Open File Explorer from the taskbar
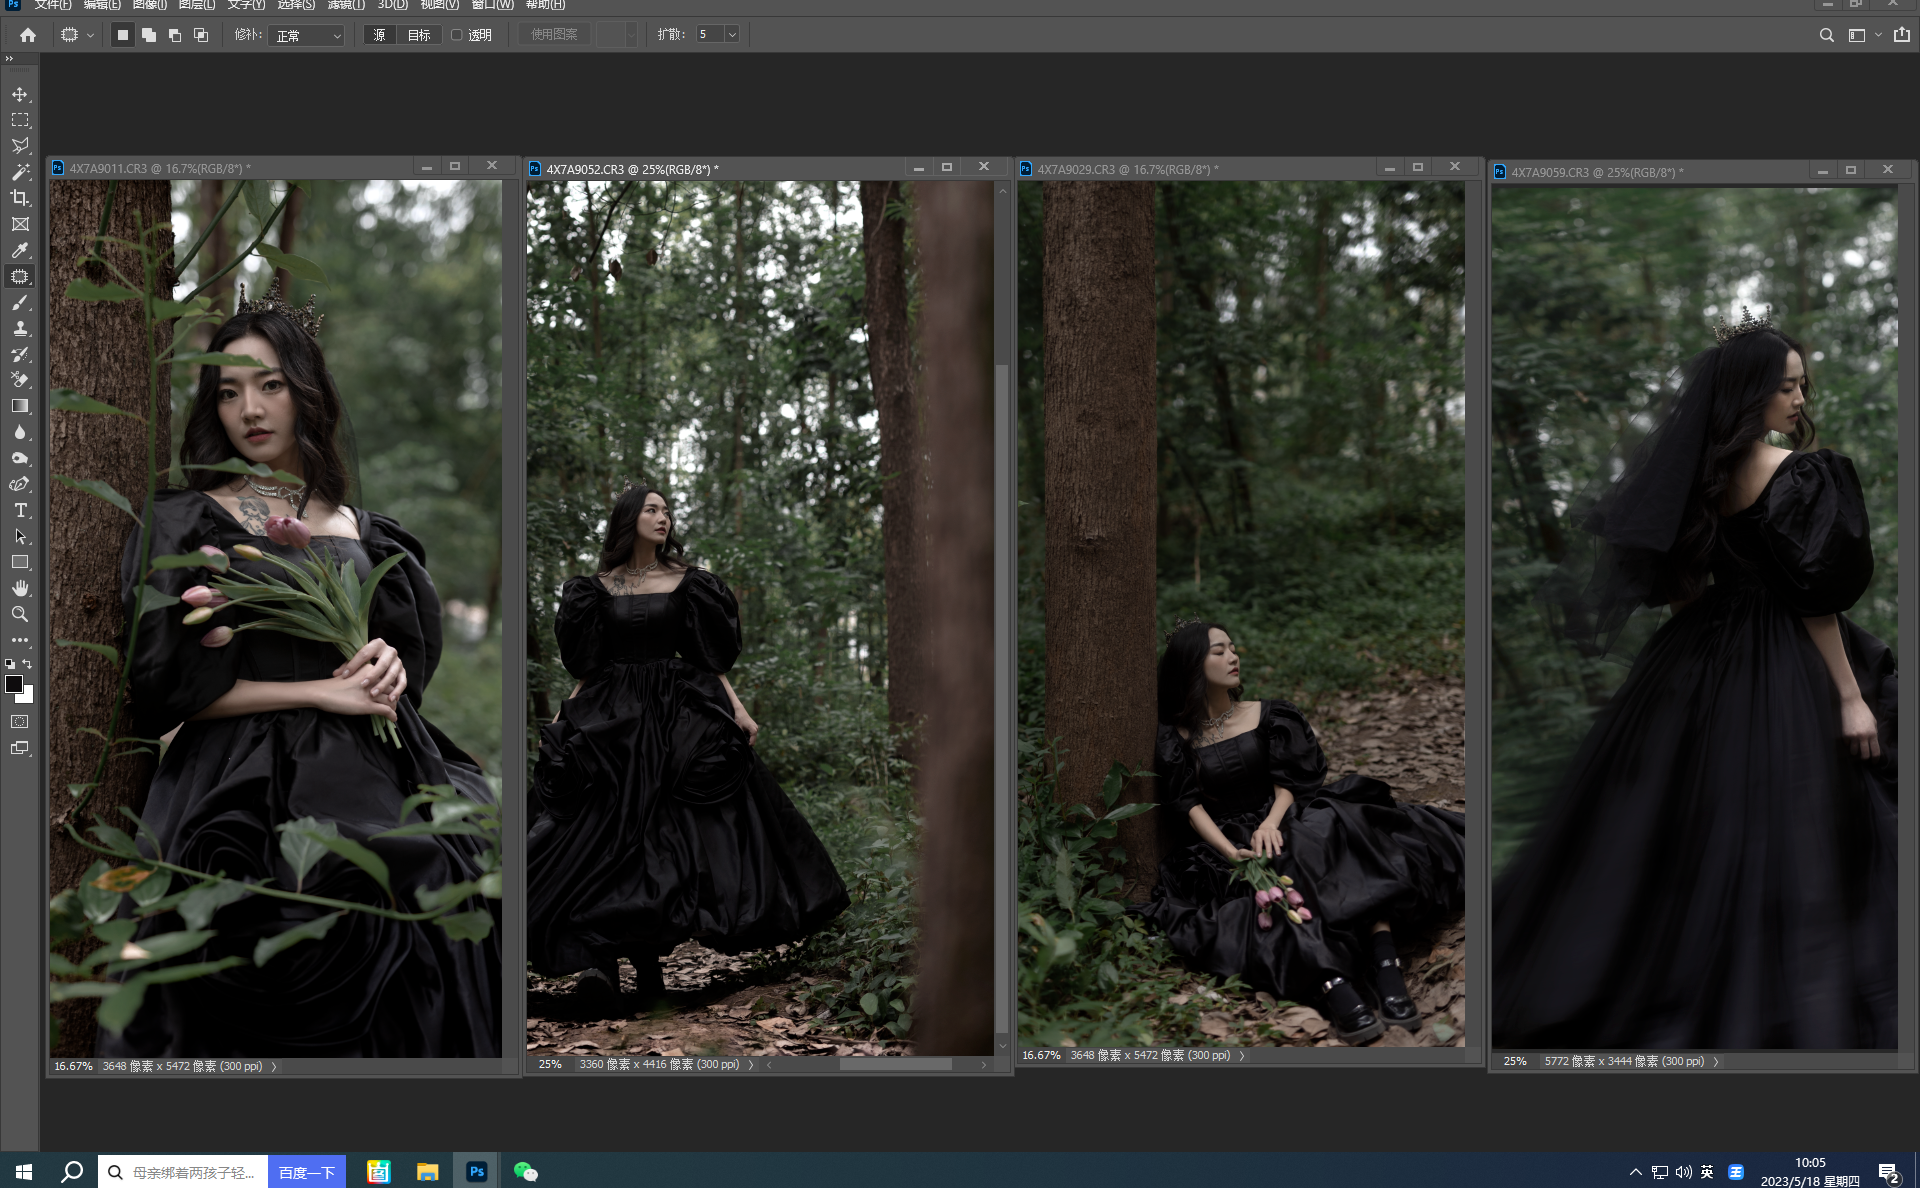The height and width of the screenshot is (1188, 1920). [428, 1172]
